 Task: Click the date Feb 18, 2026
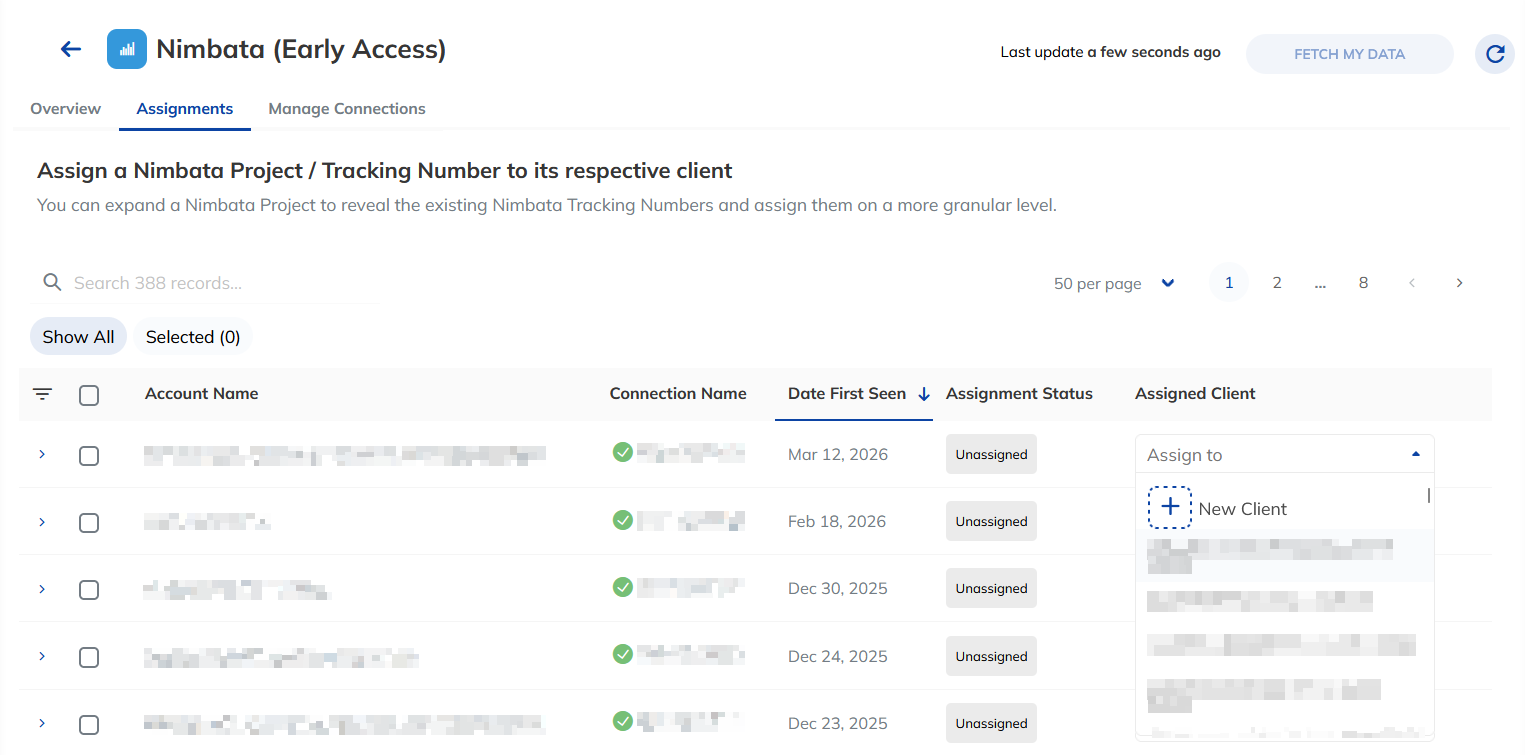tap(837, 521)
